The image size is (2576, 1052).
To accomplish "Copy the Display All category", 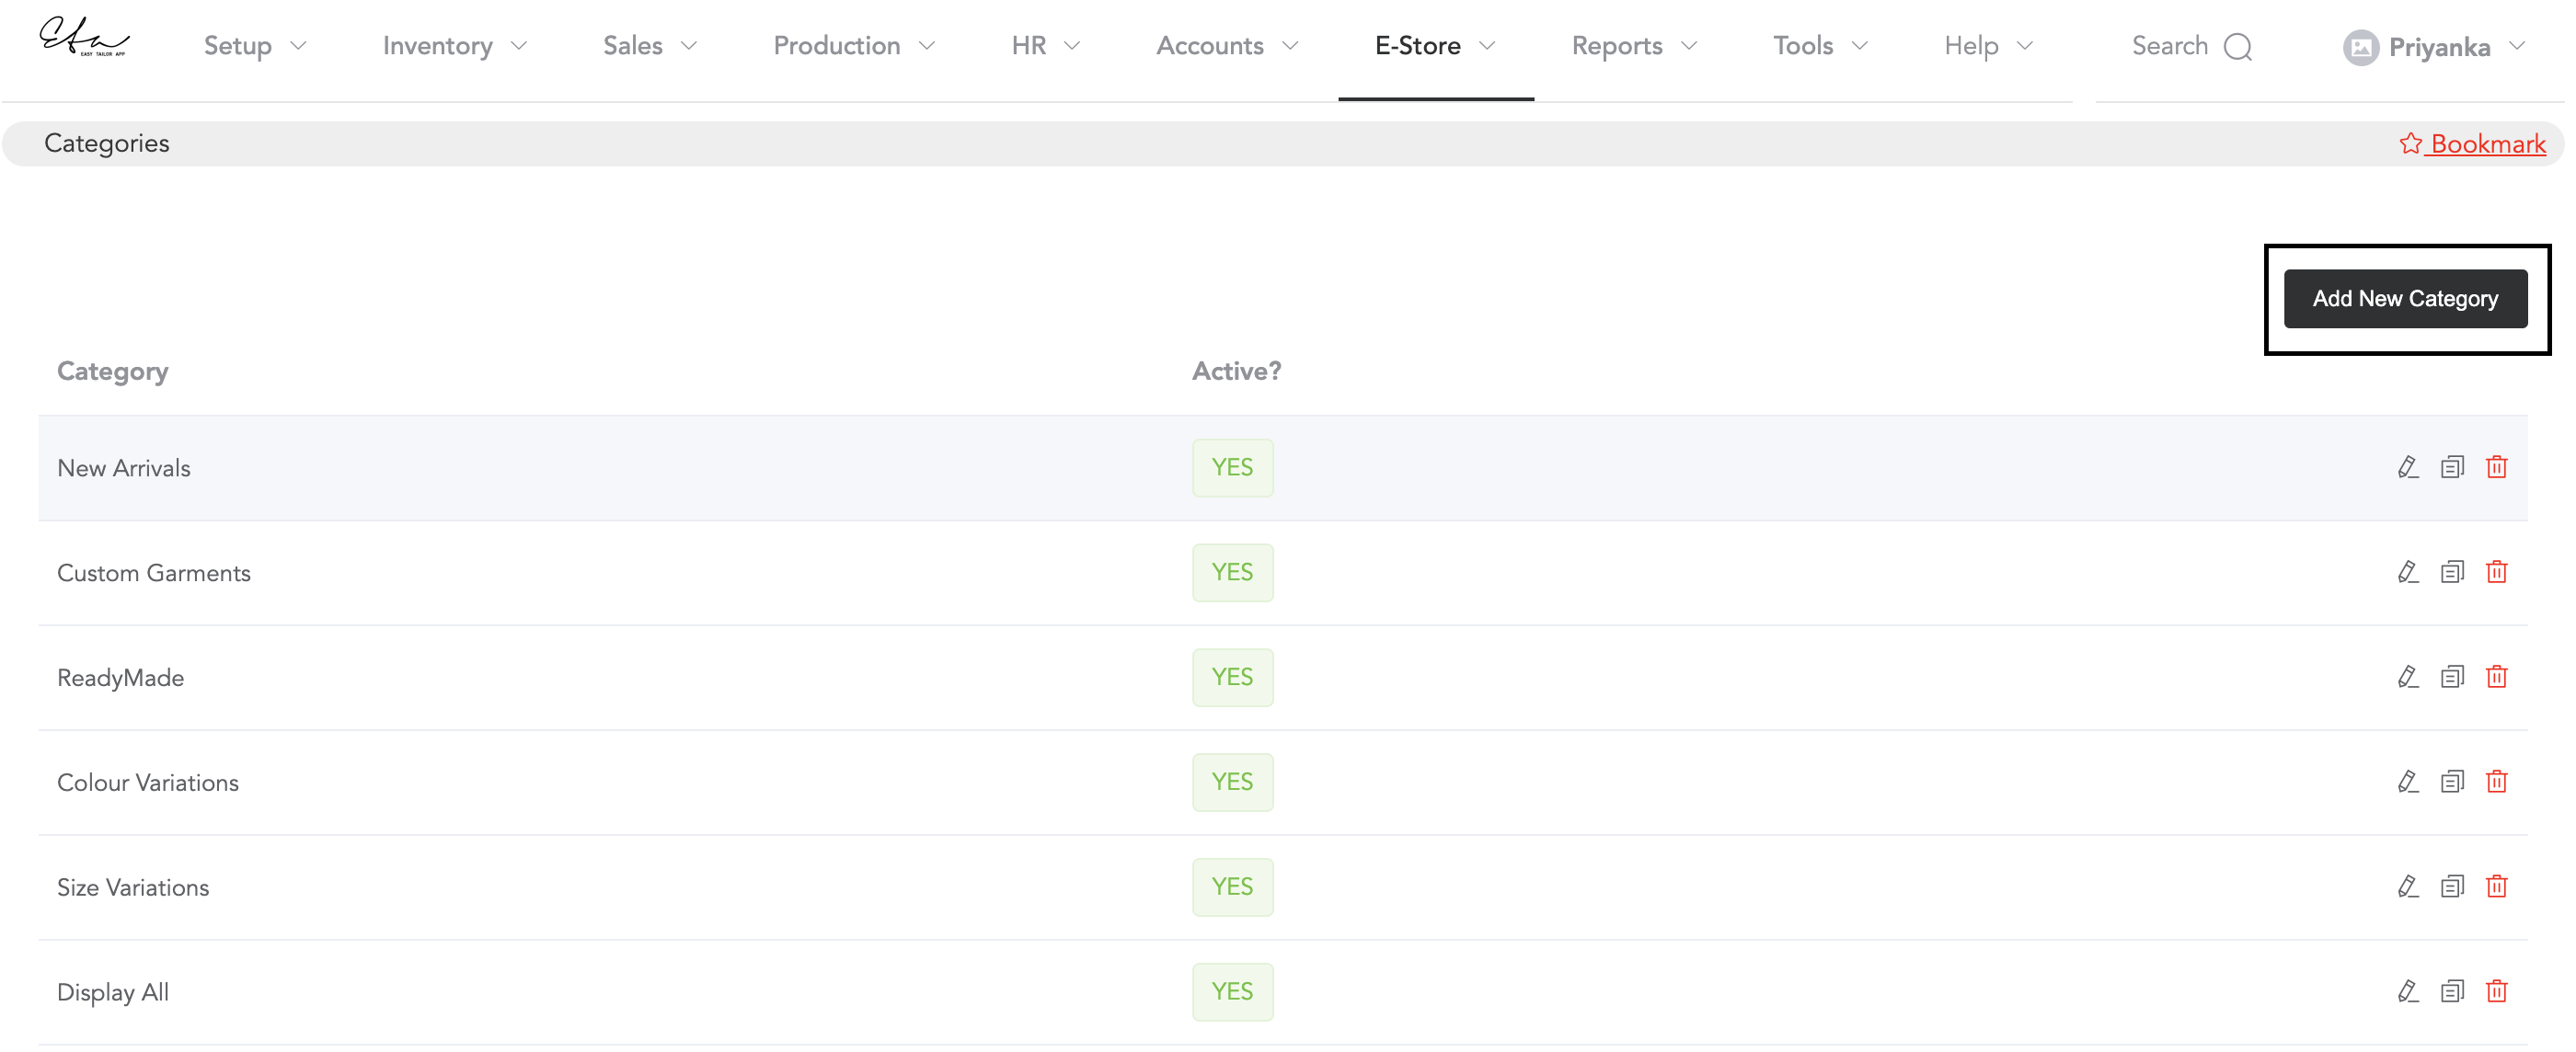I will point(2451,992).
